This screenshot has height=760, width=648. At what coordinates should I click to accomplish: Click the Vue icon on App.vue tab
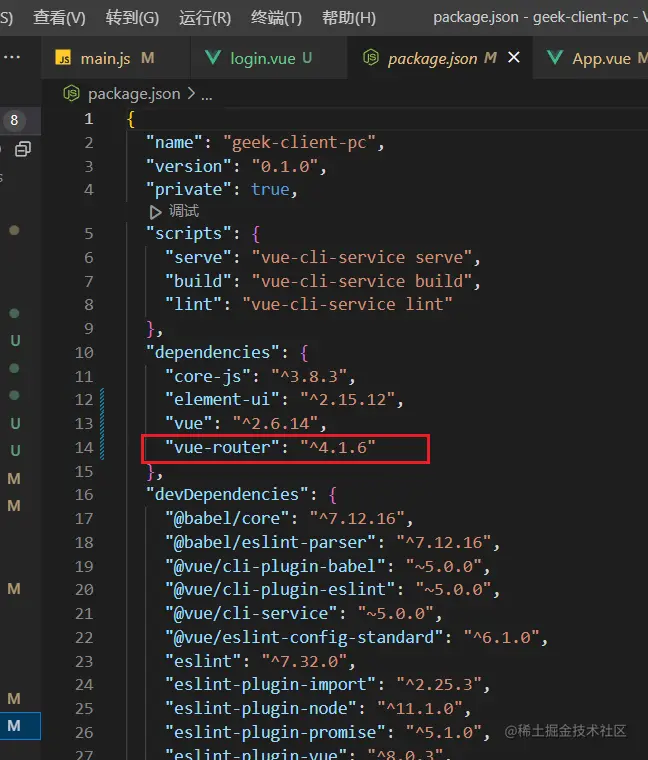[555, 58]
